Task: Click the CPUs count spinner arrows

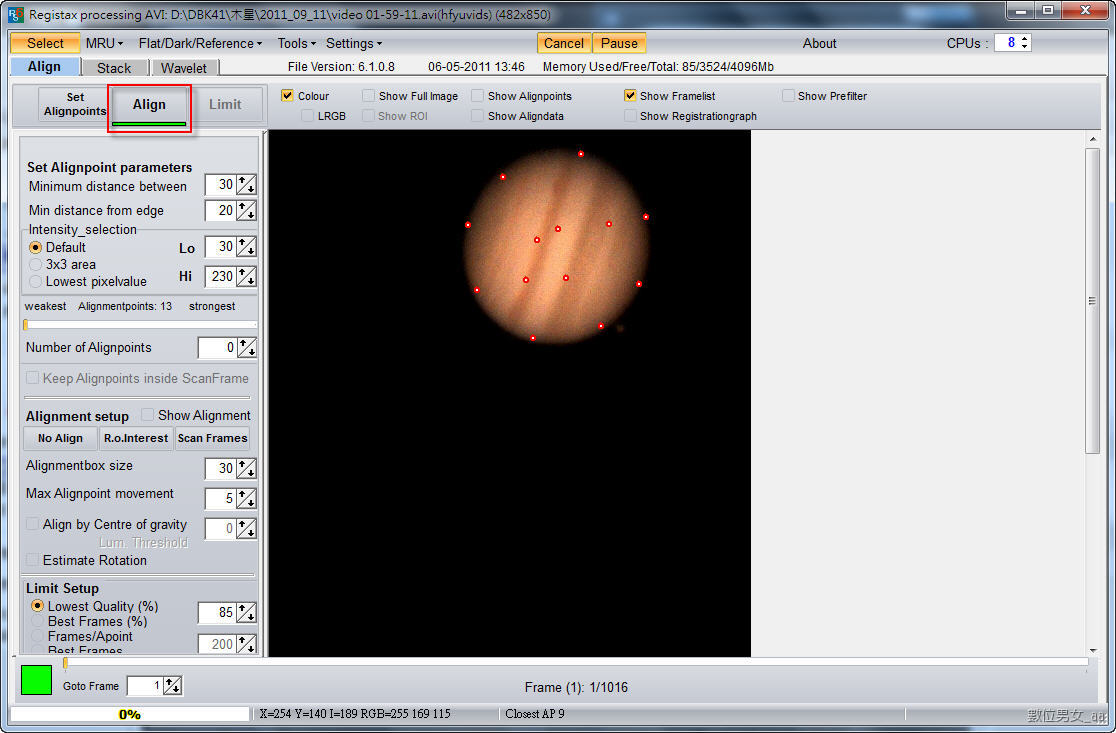Action: (1025, 43)
